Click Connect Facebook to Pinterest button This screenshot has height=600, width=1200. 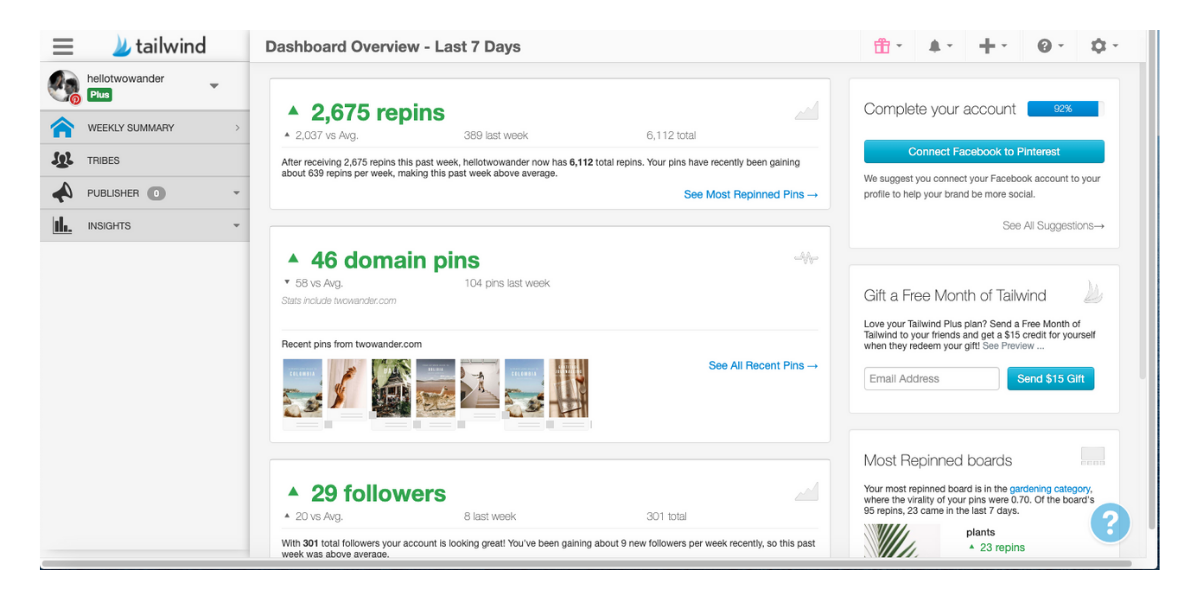click(x=984, y=152)
